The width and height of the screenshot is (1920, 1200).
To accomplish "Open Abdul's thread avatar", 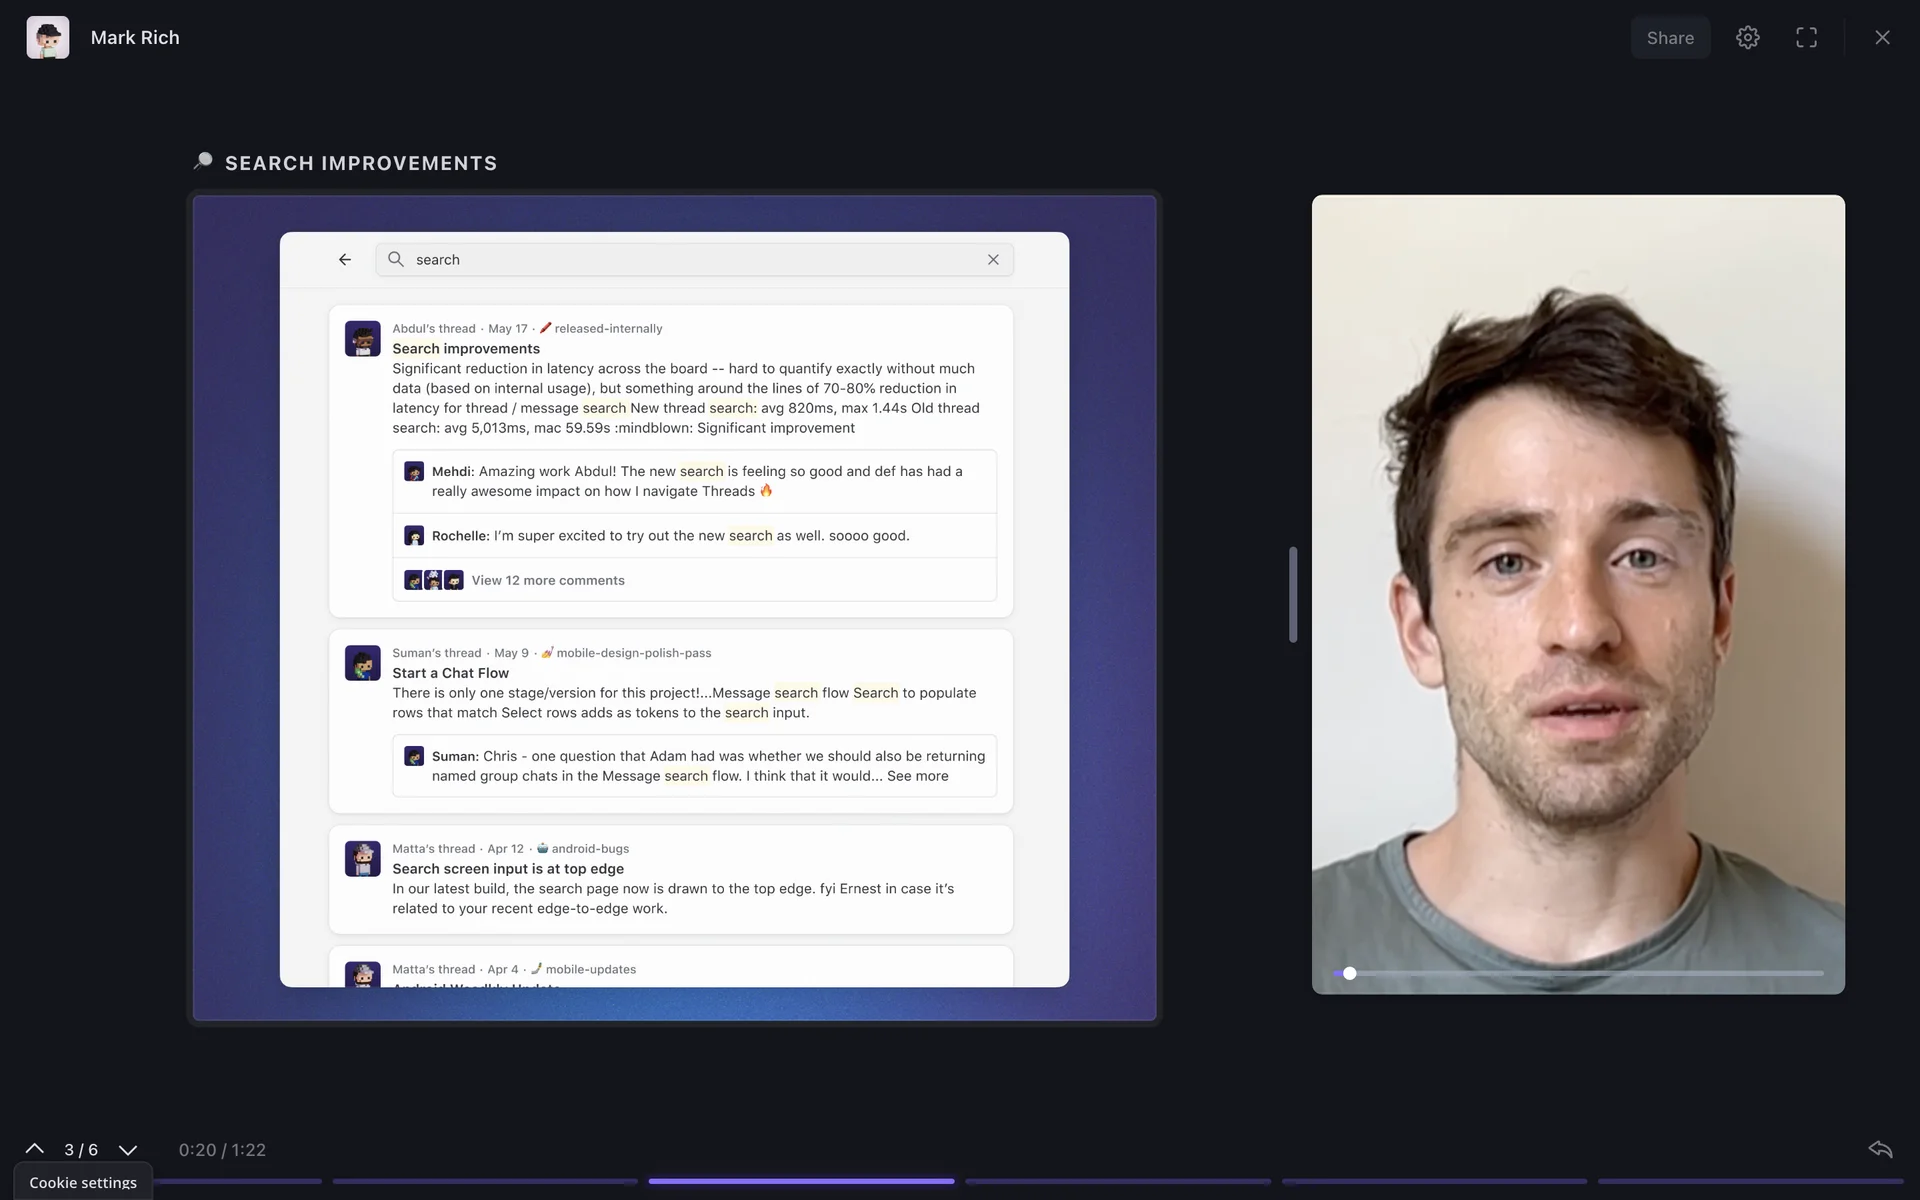I will point(362,339).
